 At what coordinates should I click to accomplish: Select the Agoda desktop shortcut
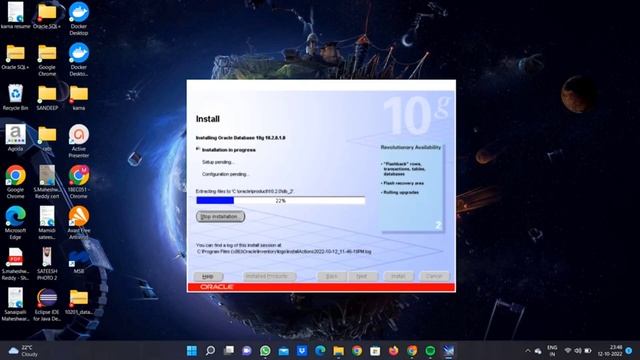15,138
